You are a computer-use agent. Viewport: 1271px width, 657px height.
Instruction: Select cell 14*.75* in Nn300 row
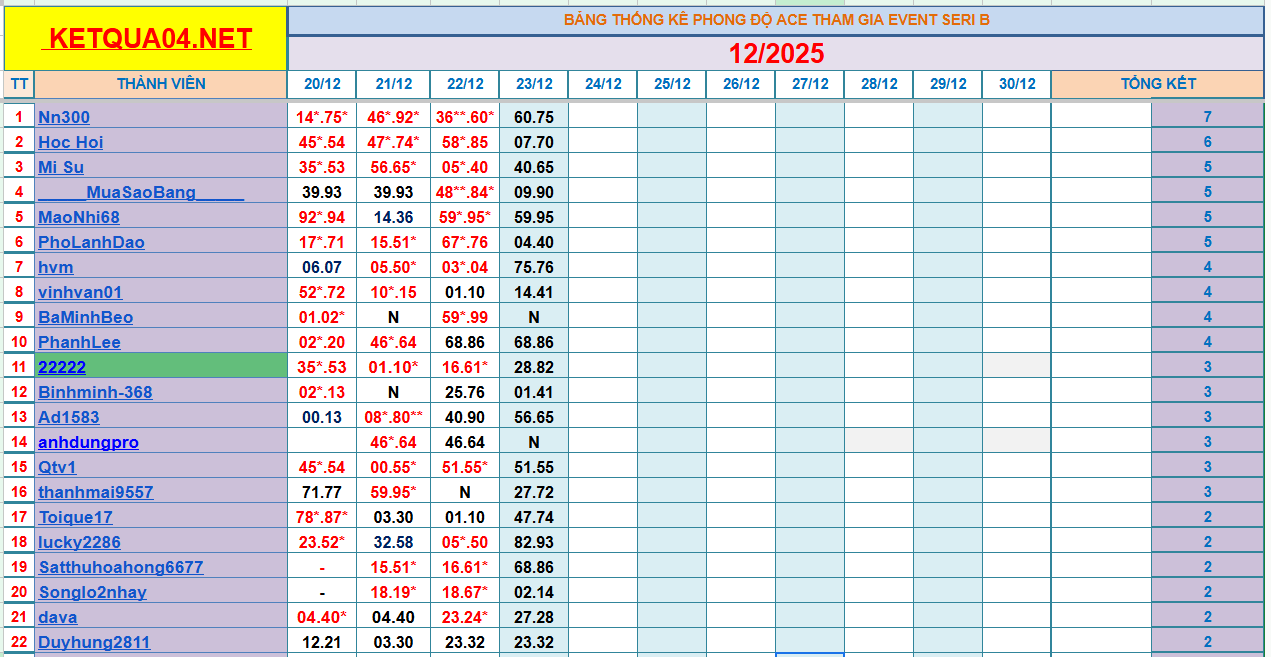click(x=322, y=117)
